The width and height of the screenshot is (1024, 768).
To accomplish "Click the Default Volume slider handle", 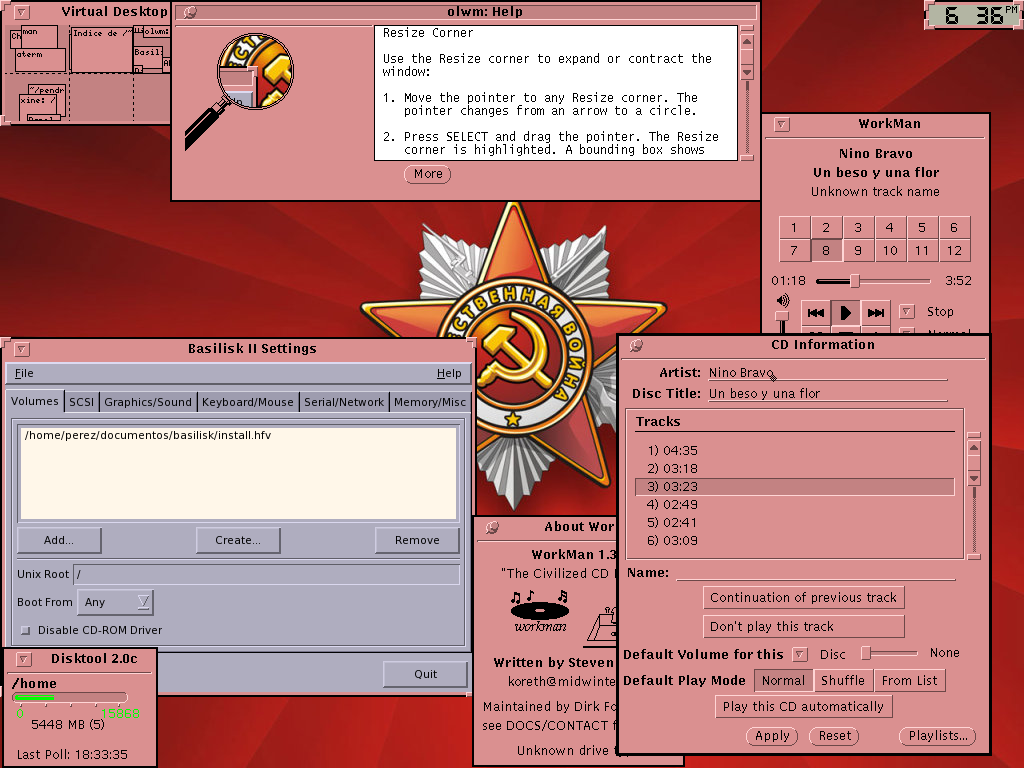I will tap(865, 653).
